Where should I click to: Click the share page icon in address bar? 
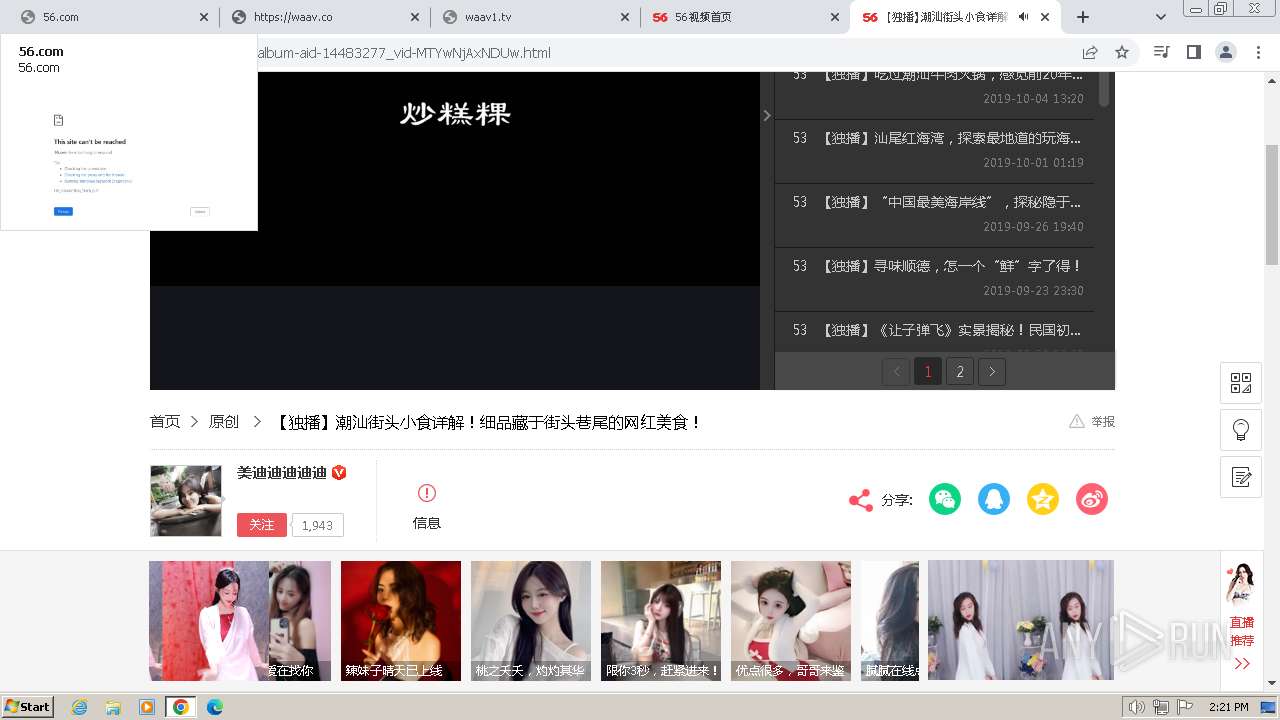tap(1090, 52)
